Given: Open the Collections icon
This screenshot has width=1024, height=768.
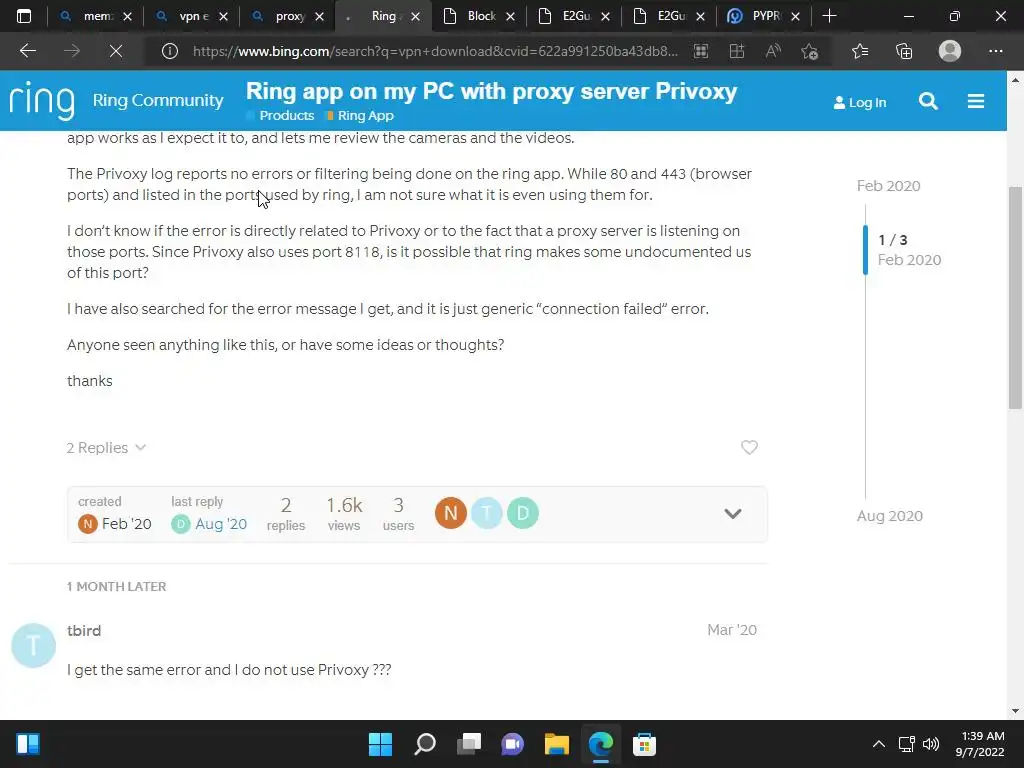Looking at the screenshot, I should 904,51.
